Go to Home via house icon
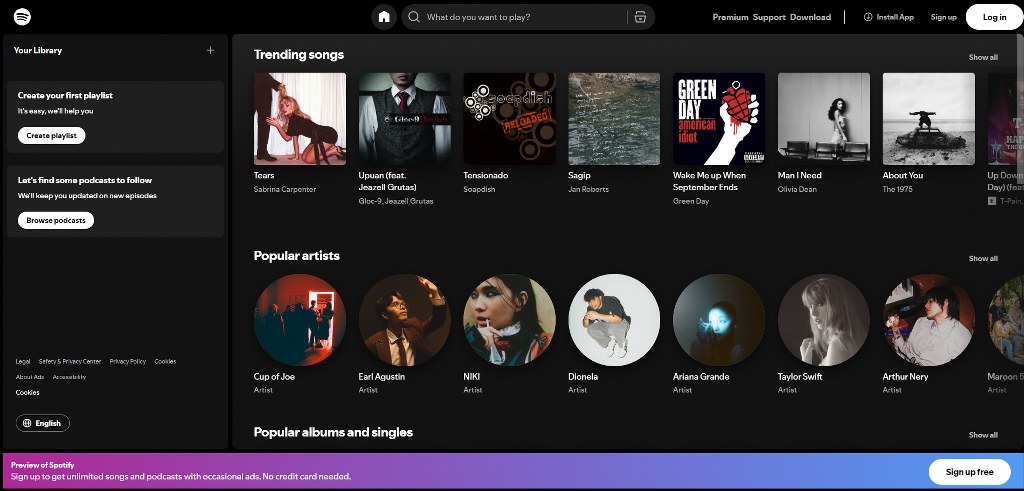 [384, 17]
